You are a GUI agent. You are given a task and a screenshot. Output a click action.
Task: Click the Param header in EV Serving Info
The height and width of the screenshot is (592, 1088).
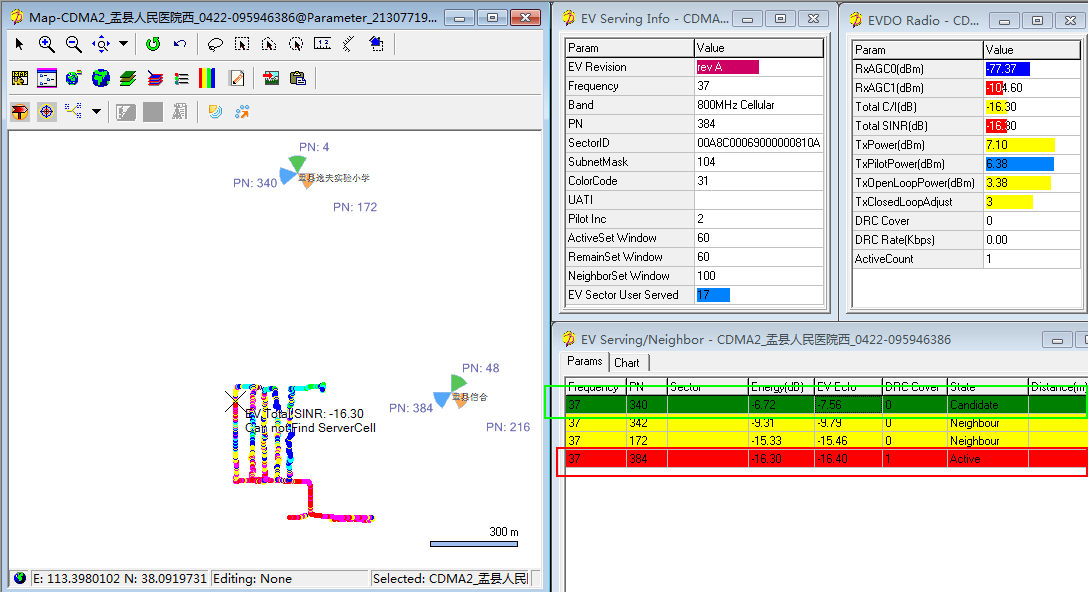click(629, 48)
